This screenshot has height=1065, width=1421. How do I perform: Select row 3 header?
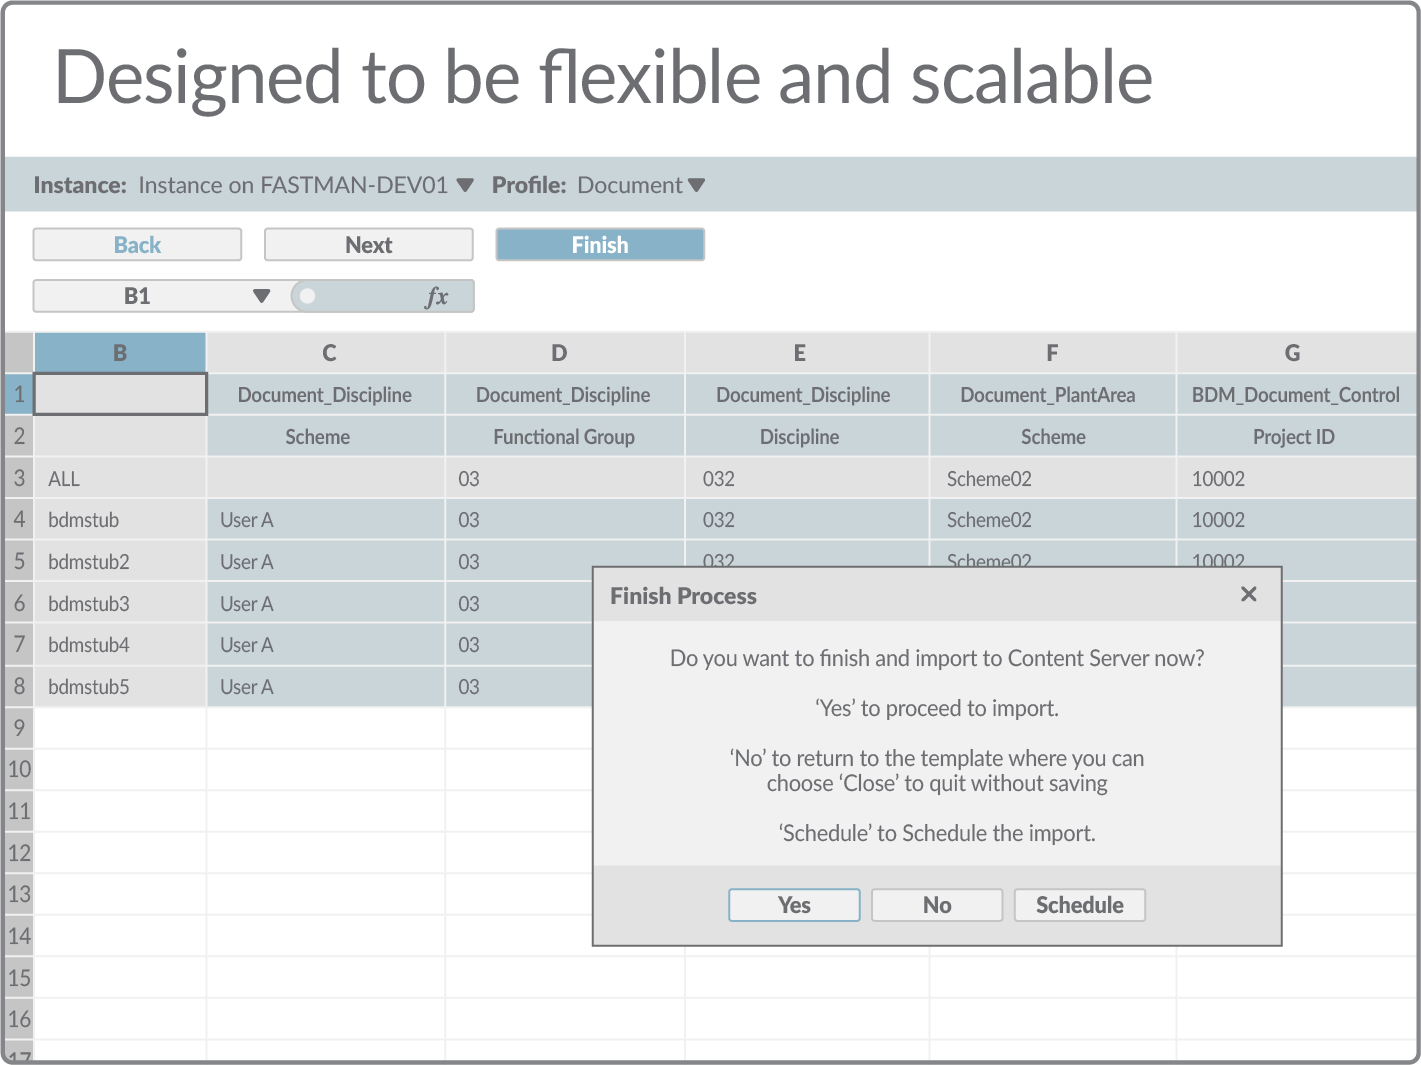pyautogui.click(x=19, y=478)
